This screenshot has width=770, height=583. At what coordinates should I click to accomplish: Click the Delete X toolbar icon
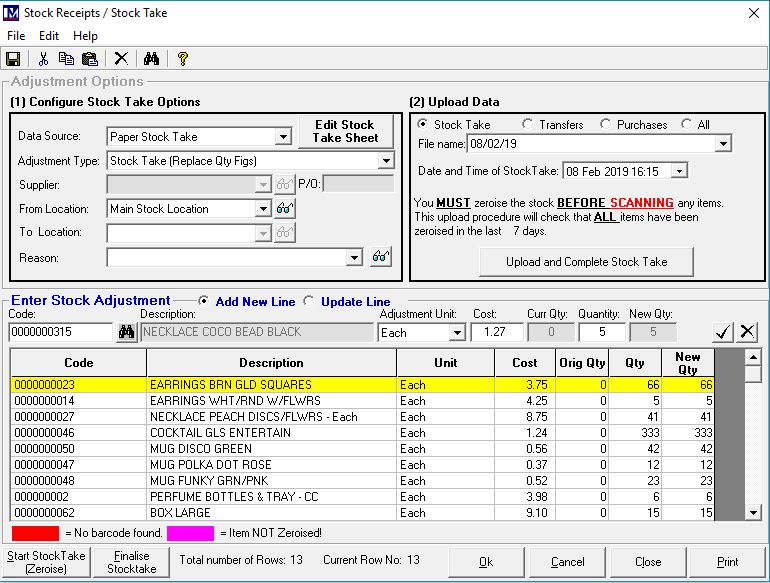[121, 59]
